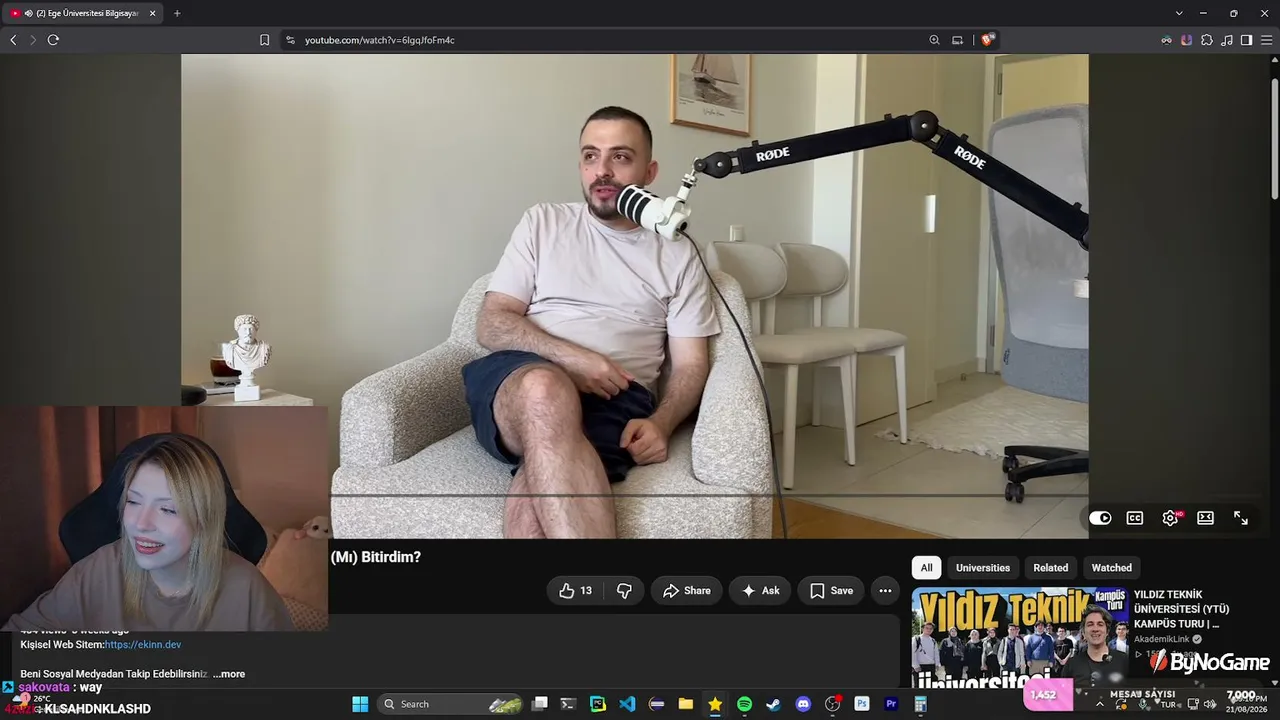Open a new browser tab

click(x=177, y=13)
